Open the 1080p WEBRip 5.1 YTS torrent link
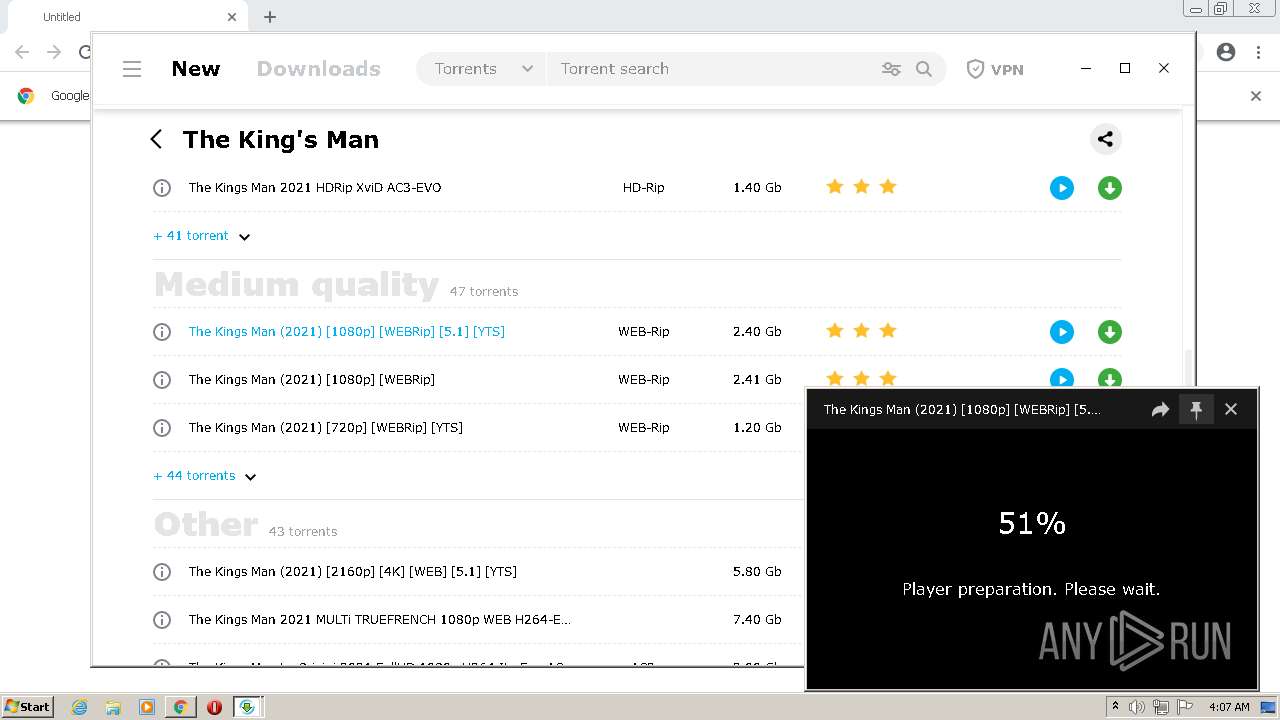This screenshot has height=720, width=1280. [347, 332]
